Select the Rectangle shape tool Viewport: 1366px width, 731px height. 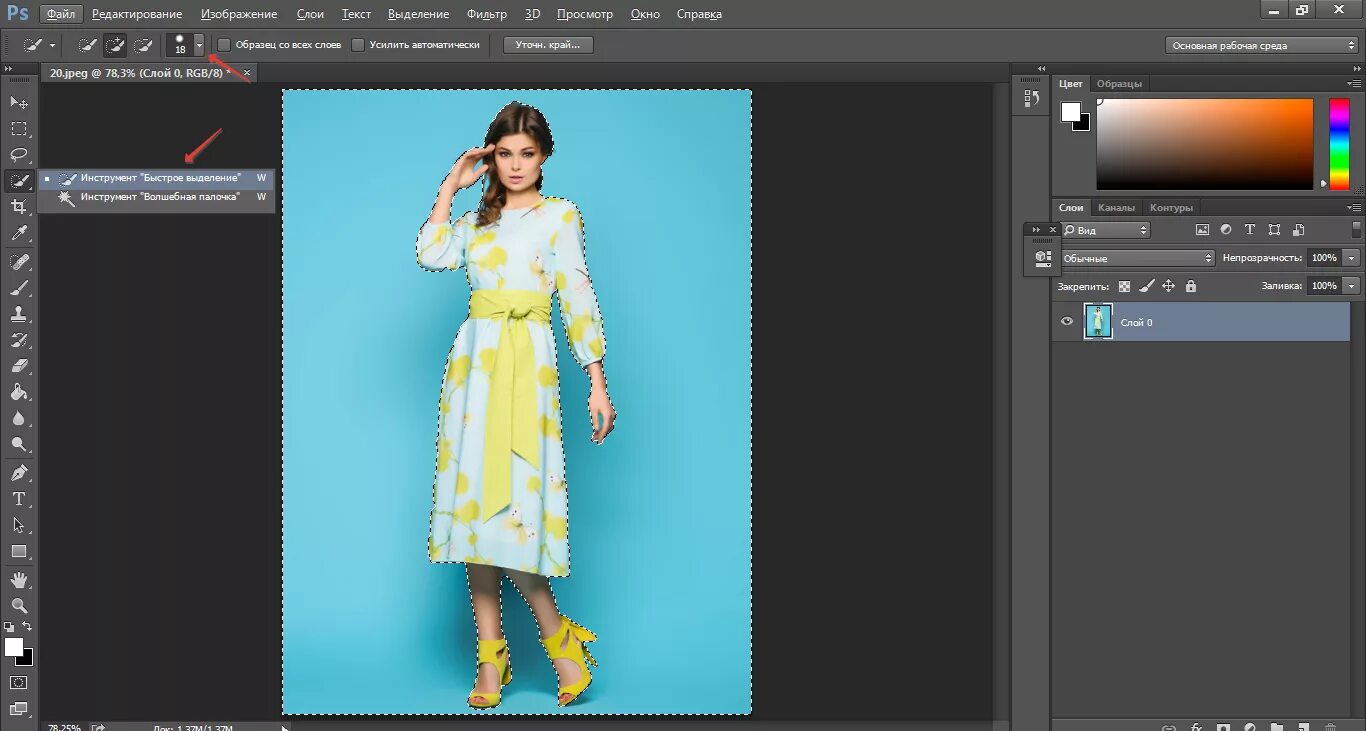(18, 551)
